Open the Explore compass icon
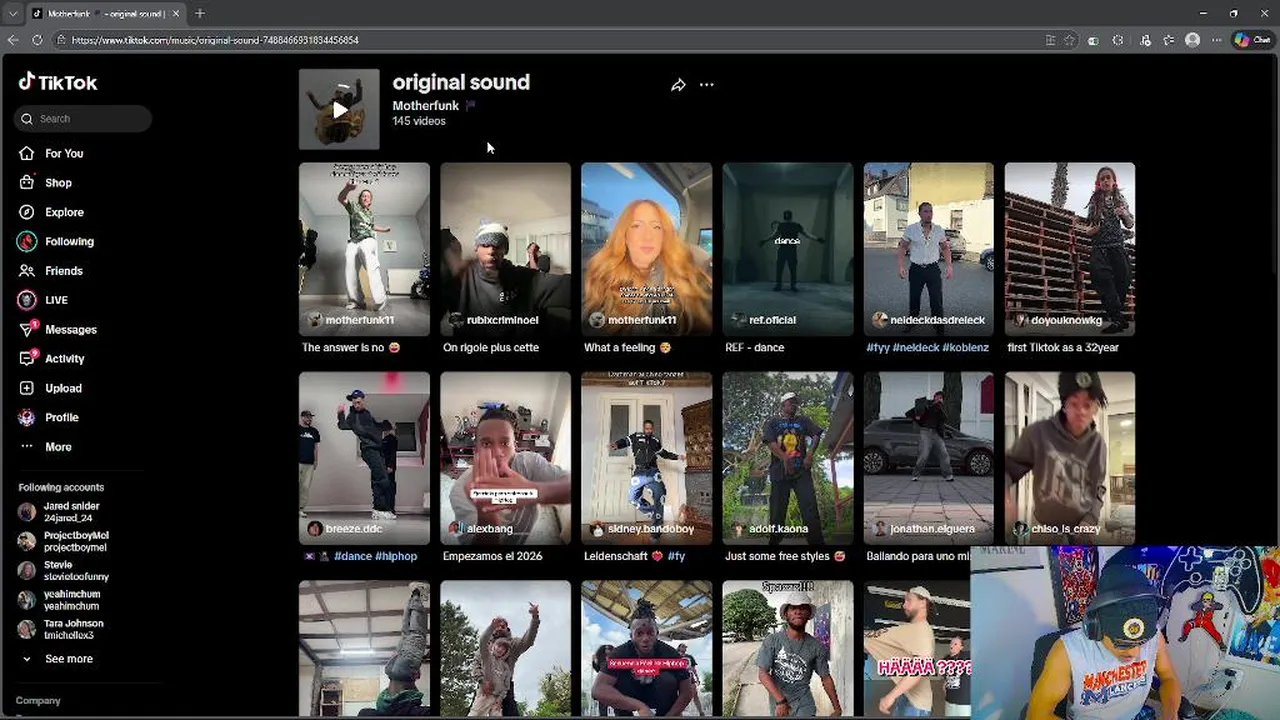This screenshot has width=1280, height=720. (27, 212)
